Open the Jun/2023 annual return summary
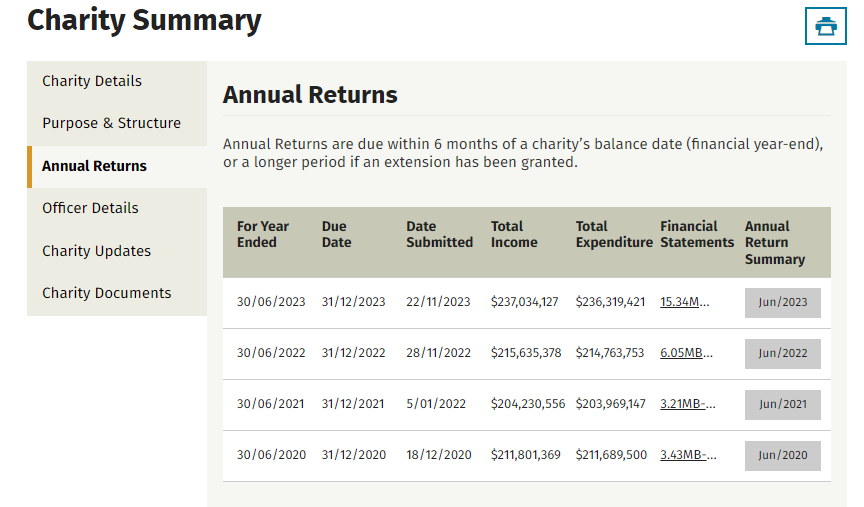The width and height of the screenshot is (864, 507). tap(782, 302)
